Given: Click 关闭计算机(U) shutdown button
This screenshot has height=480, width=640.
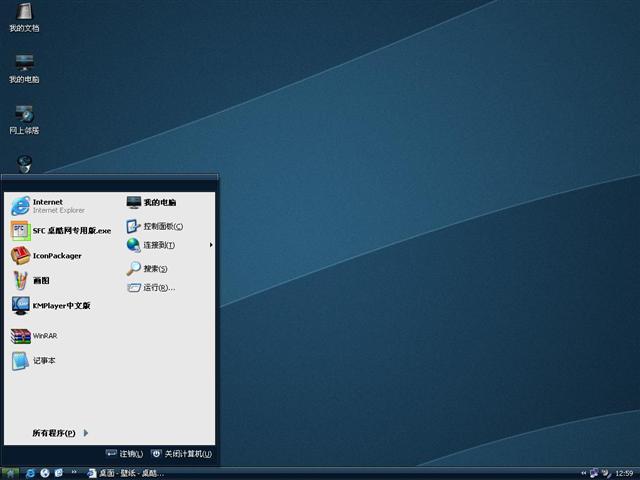Looking at the screenshot, I should pos(181,454).
